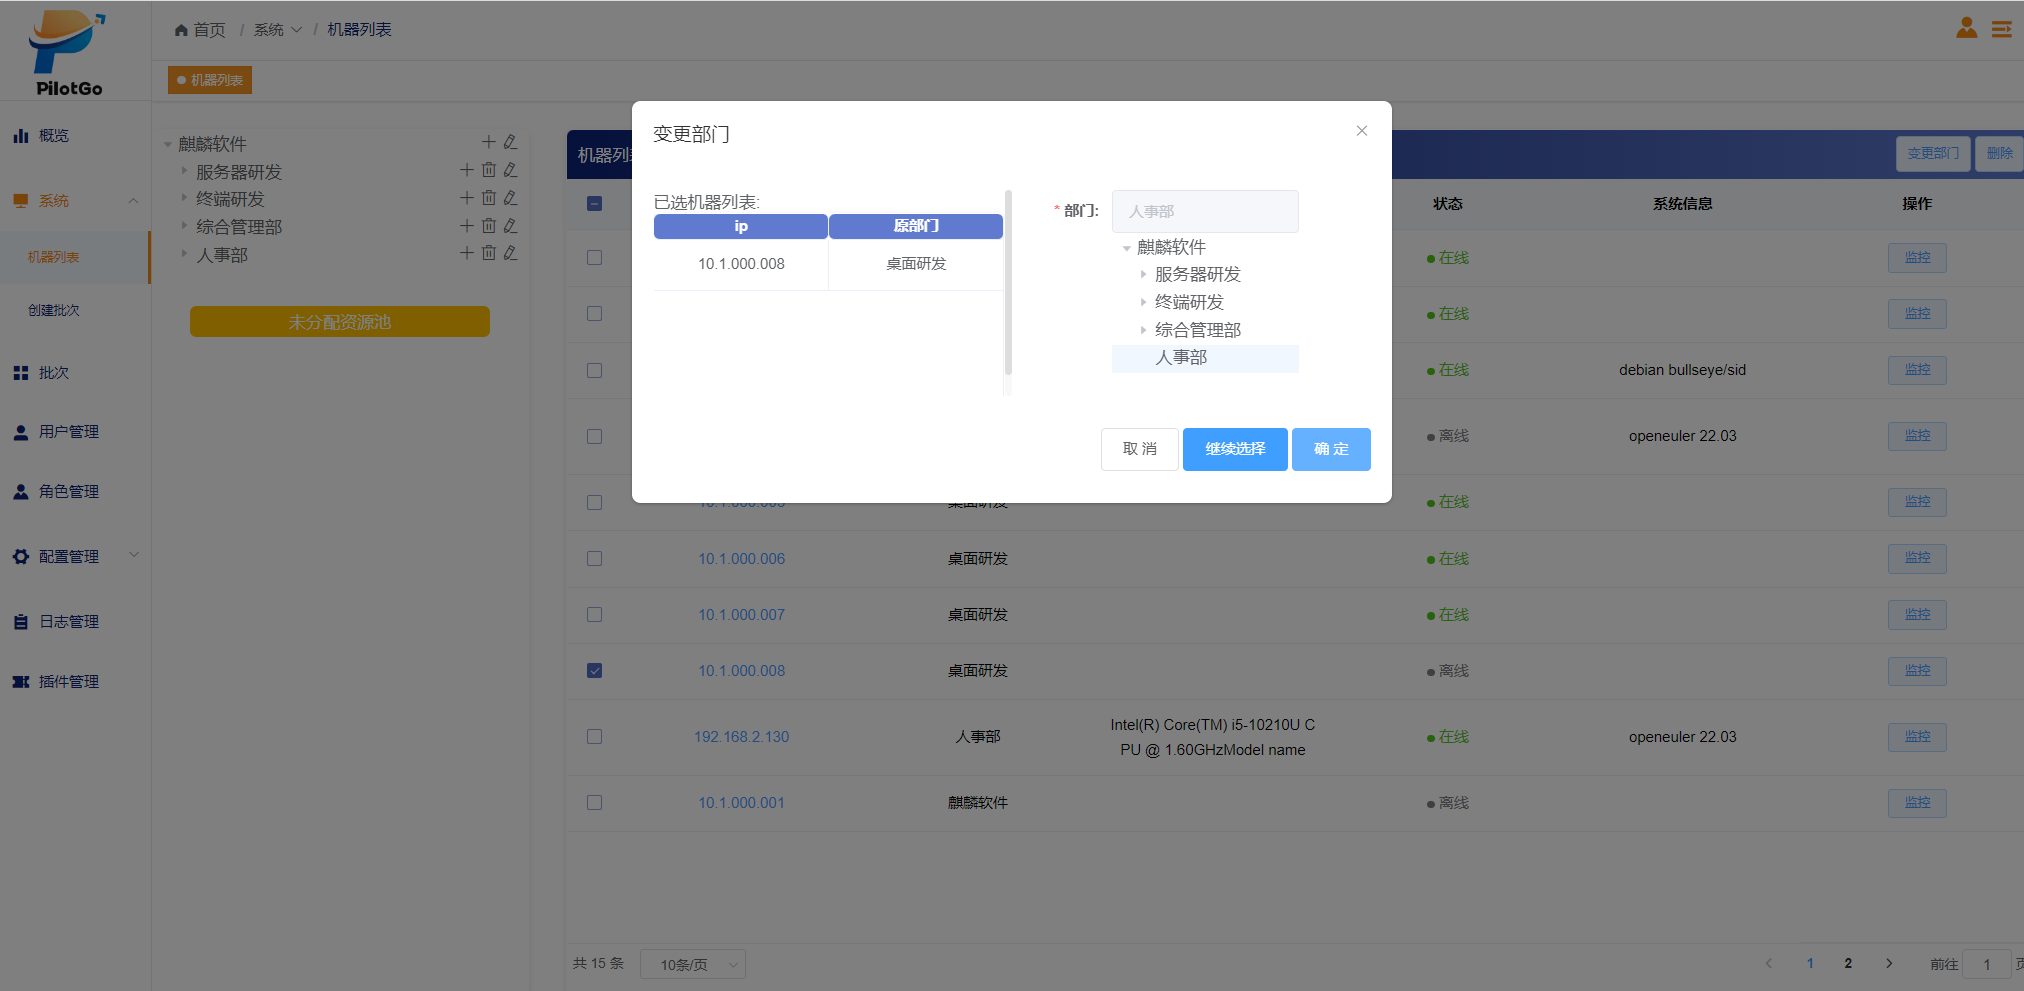The height and width of the screenshot is (991, 2024).
Task: Select 人事部 in the department tree
Action: (x=1181, y=358)
